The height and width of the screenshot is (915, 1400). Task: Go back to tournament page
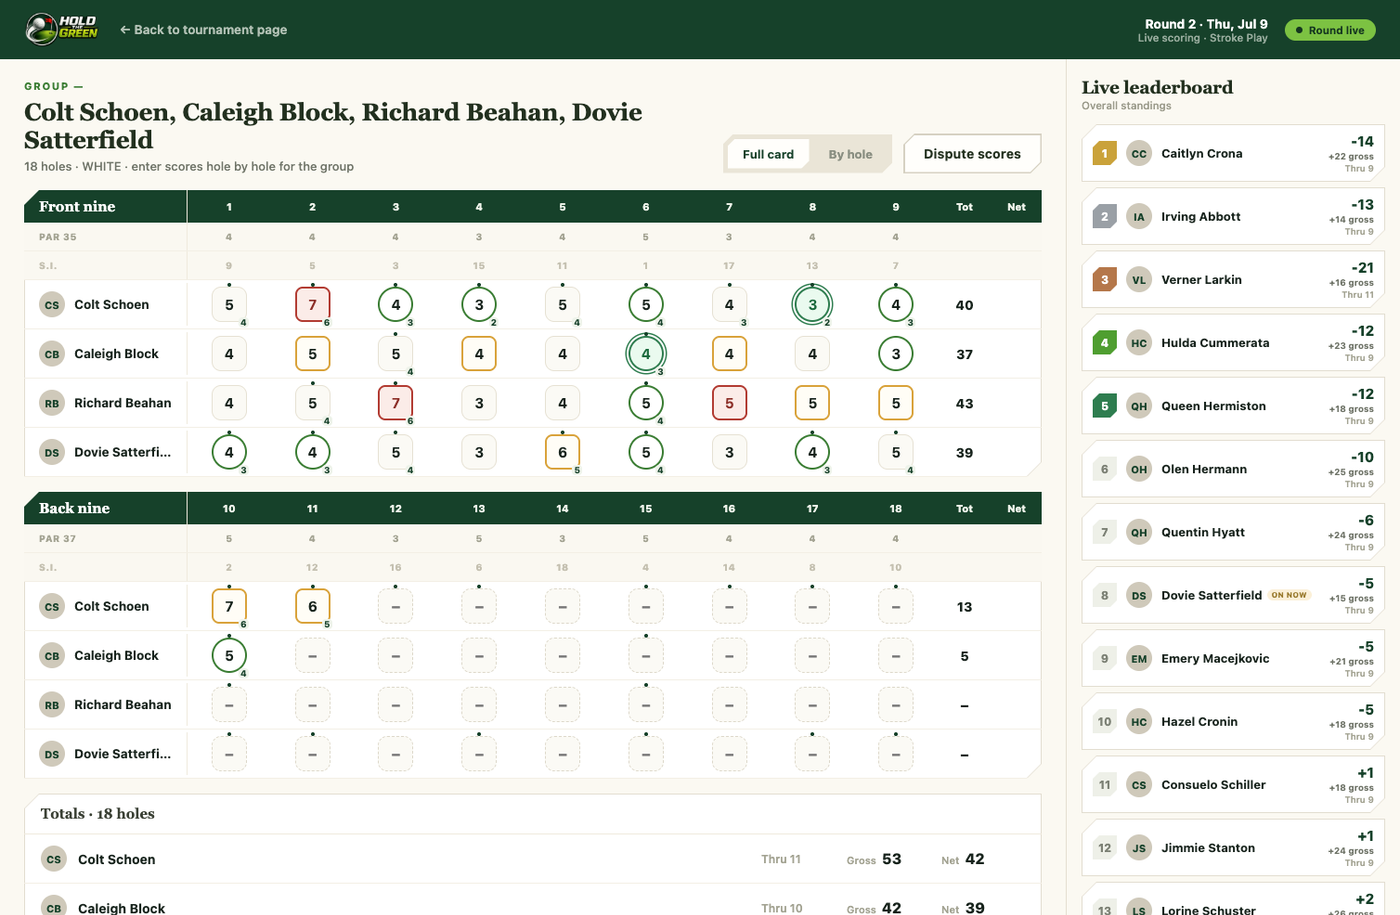(x=203, y=30)
